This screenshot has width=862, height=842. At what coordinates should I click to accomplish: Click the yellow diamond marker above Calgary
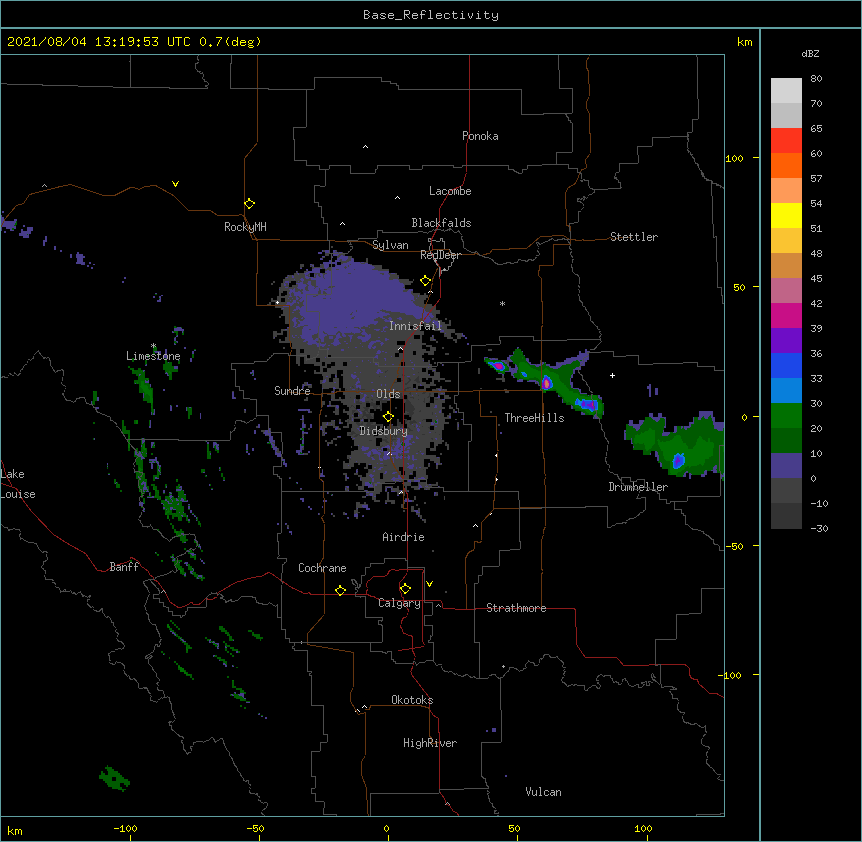tap(405, 589)
